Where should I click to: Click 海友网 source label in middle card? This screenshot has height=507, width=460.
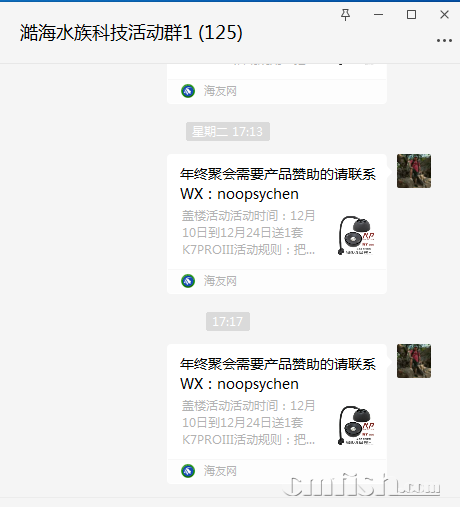pos(220,281)
